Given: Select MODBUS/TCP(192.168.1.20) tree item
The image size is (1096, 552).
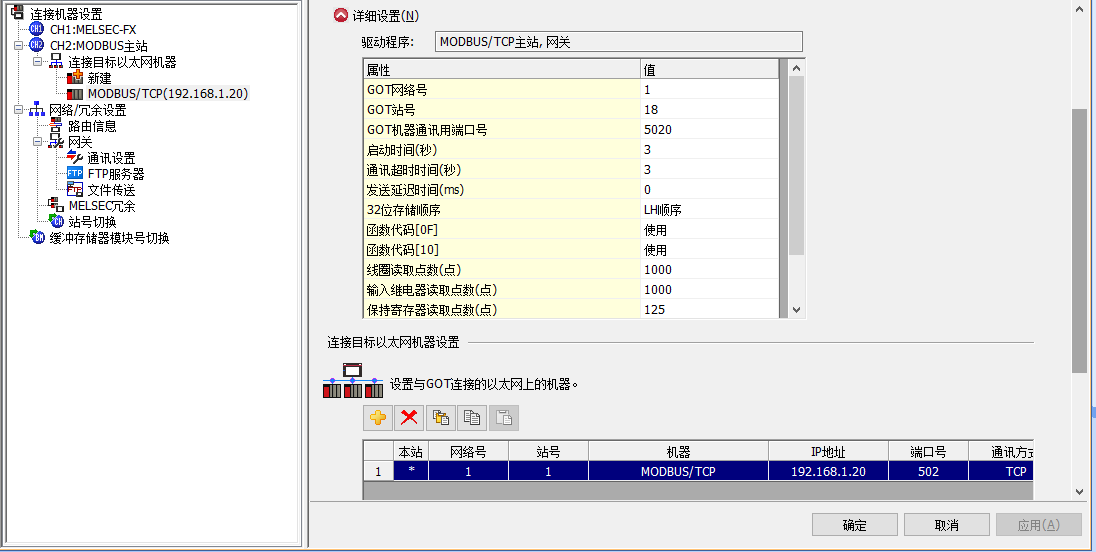Looking at the screenshot, I should 167,94.
